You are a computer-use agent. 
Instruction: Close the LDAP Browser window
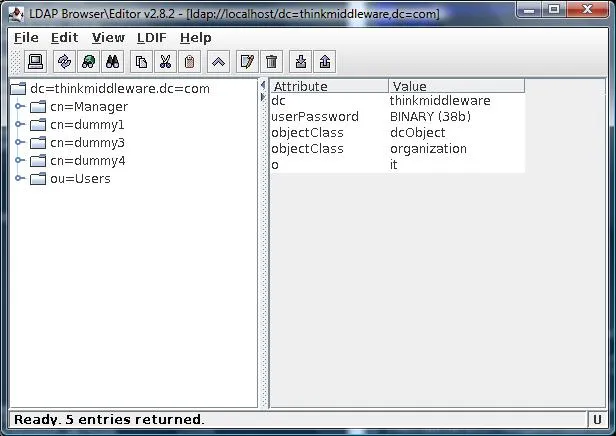[587, 9]
